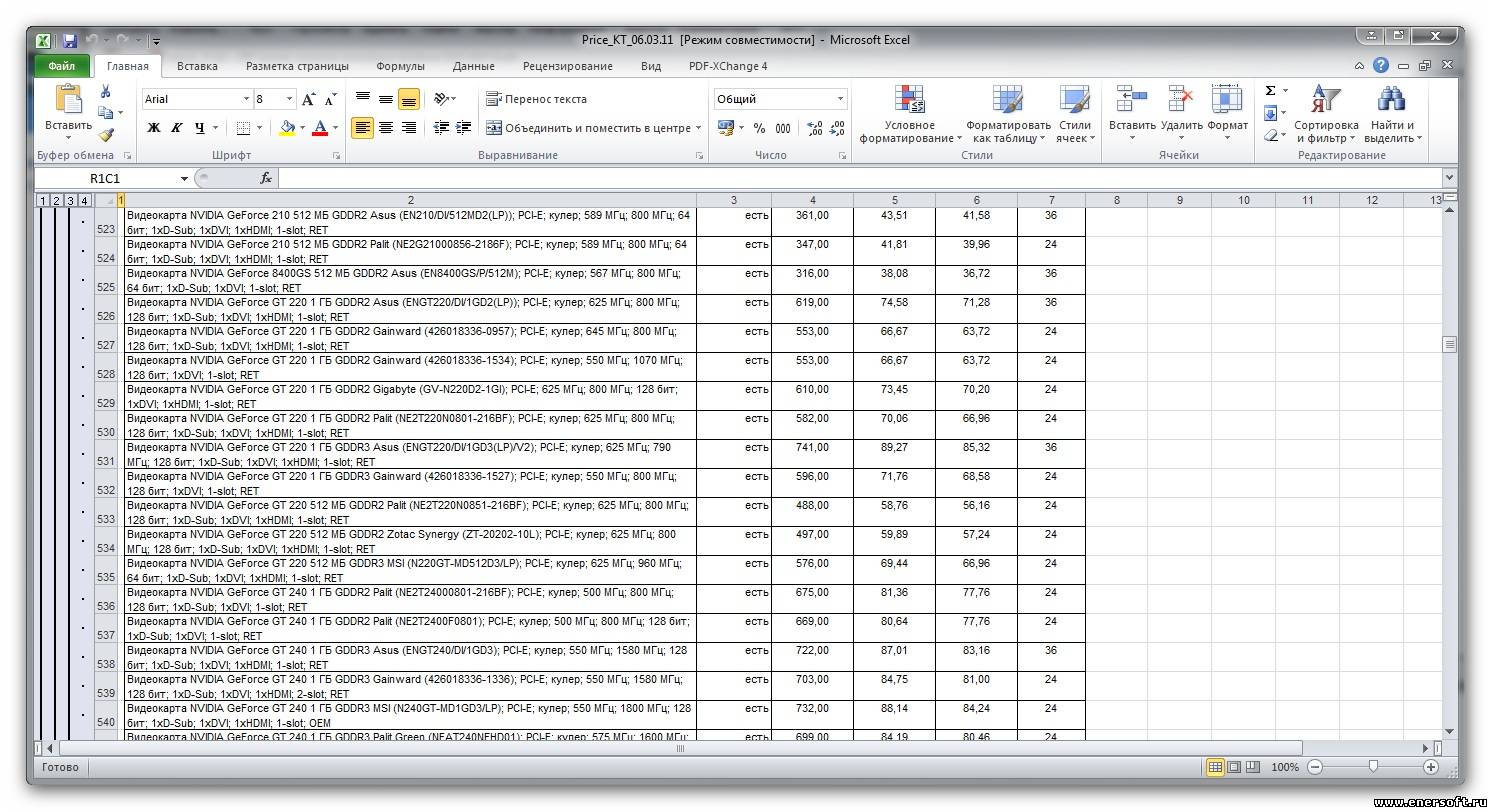Click Объединить и поместить в центре
This screenshot has height=812, width=1492.
(588, 127)
